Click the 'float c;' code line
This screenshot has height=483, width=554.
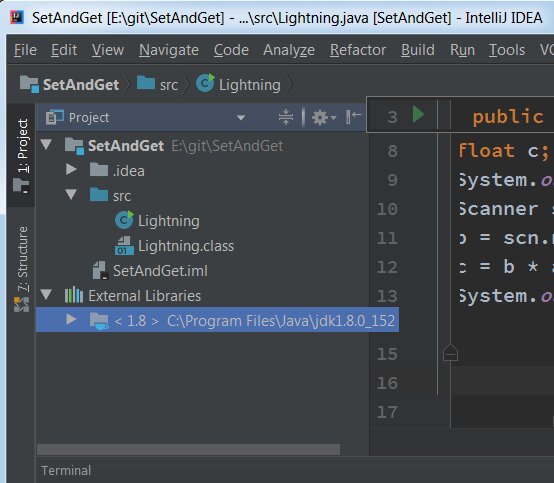coord(504,151)
